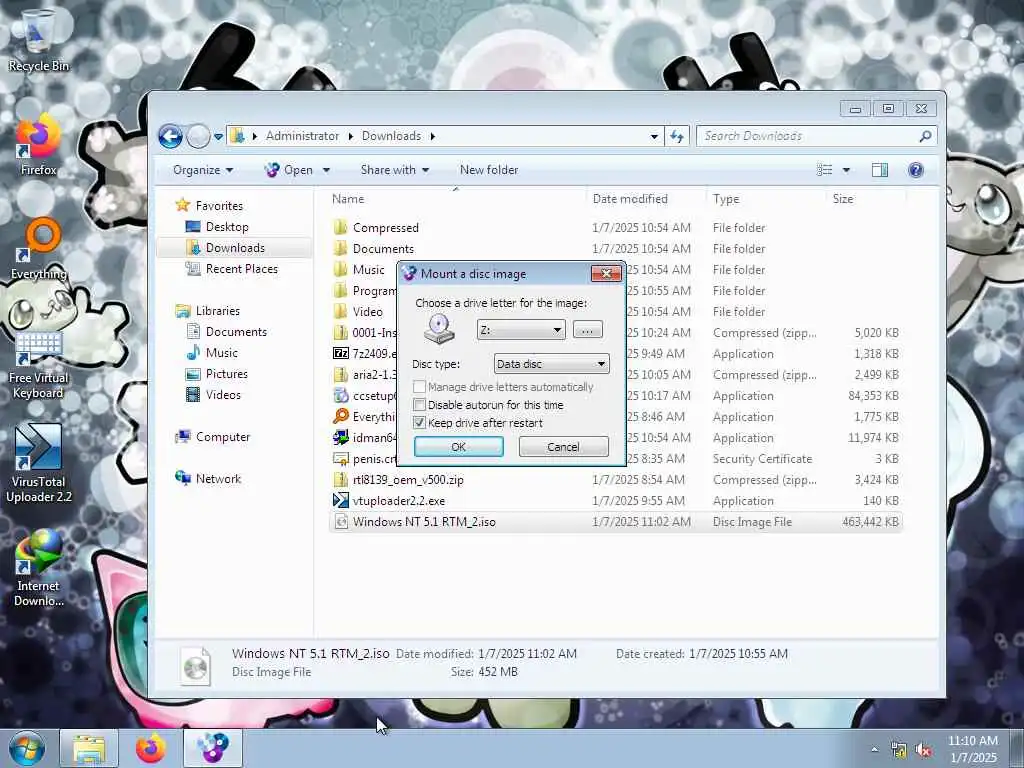Open the view options dropdown arrow
The height and width of the screenshot is (768, 1024).
tap(846, 170)
